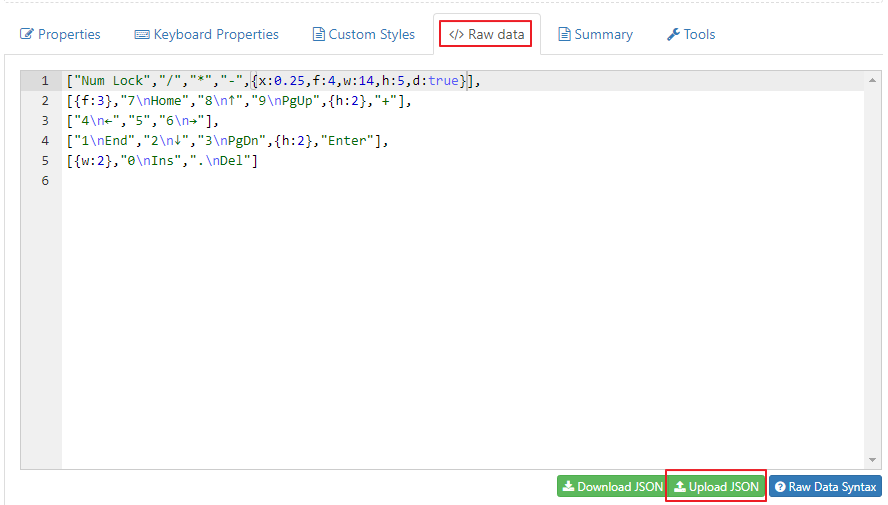Click the question mark icon for Raw Data Syntax
Image resolution: width=888 pixels, height=505 pixels.
(780, 487)
